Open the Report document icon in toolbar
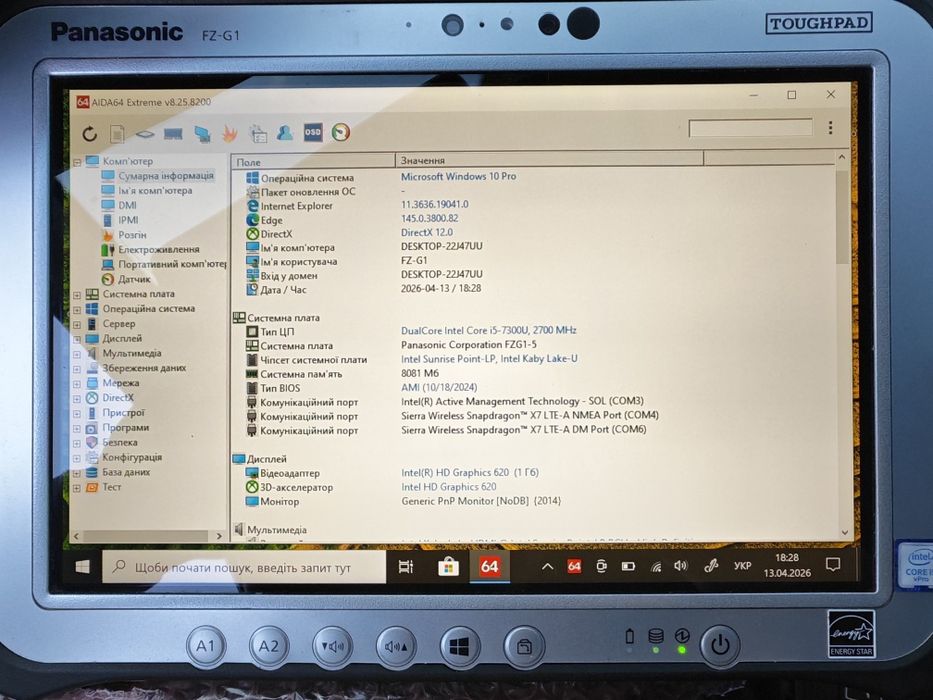The height and width of the screenshot is (700, 933). tap(117, 134)
